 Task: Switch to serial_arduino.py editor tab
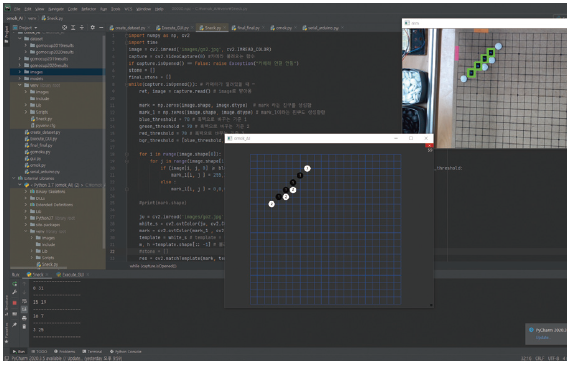tap(323, 28)
